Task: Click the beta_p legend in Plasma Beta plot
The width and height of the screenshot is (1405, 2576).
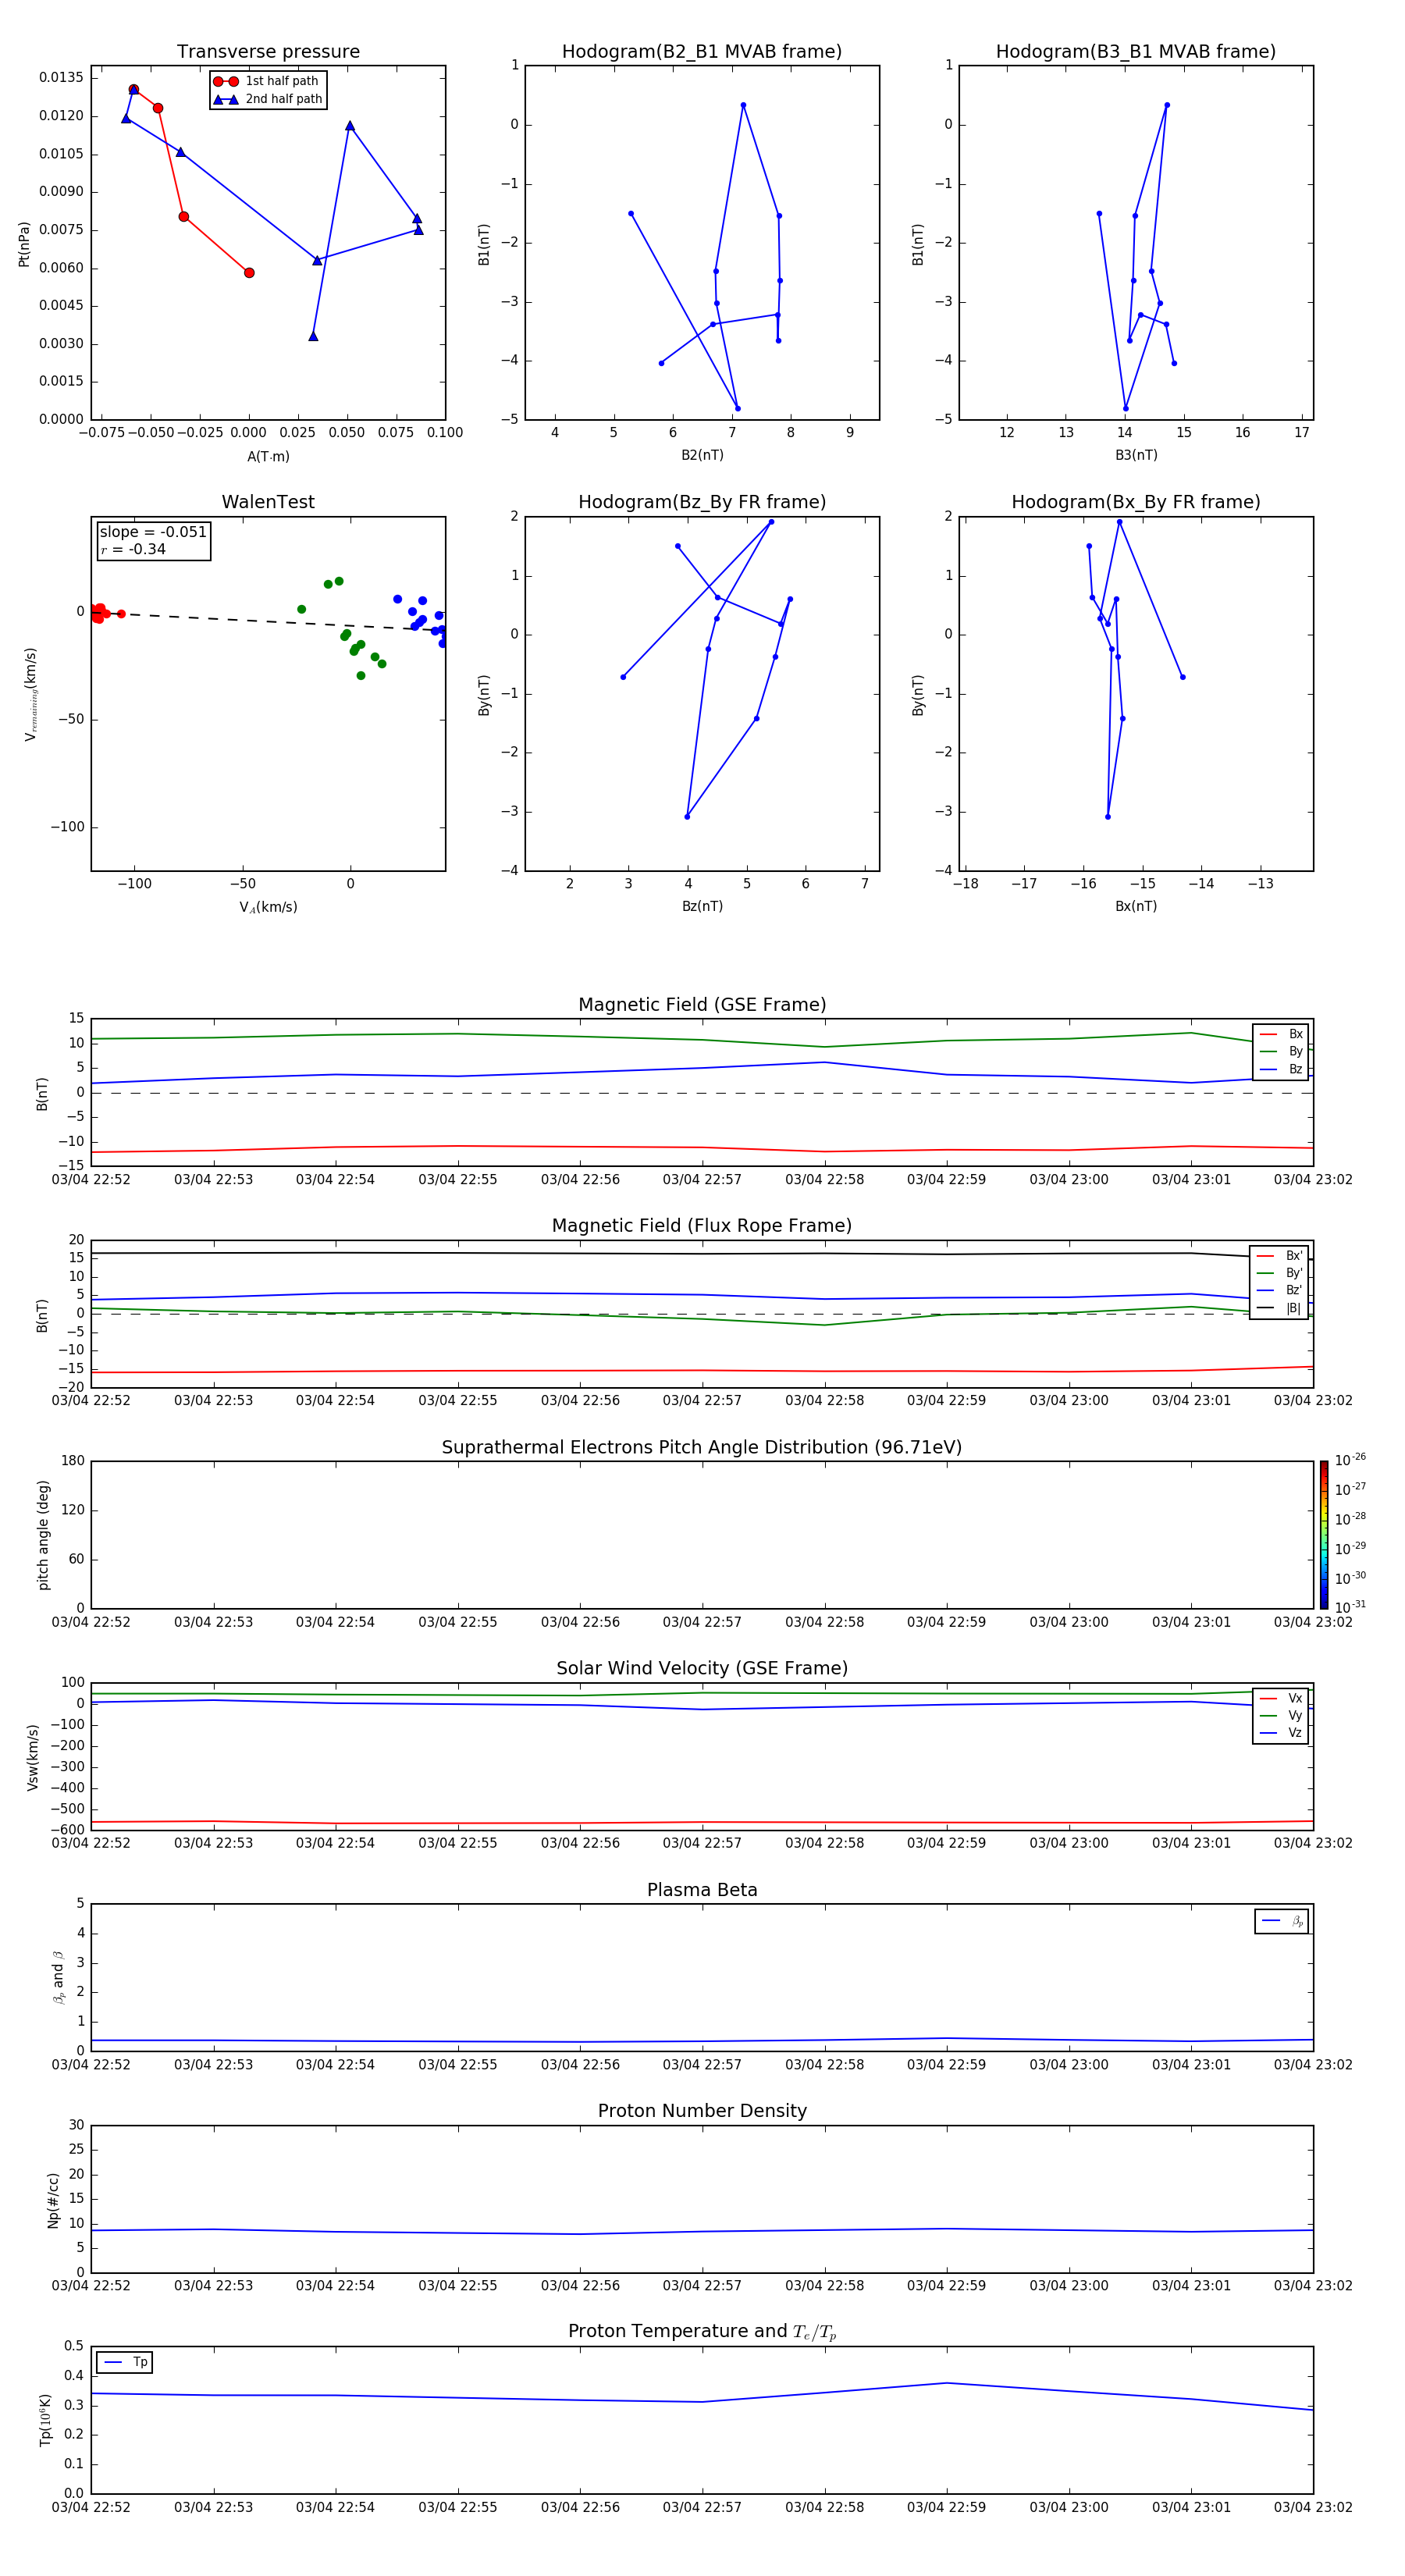Action: tap(1281, 1921)
